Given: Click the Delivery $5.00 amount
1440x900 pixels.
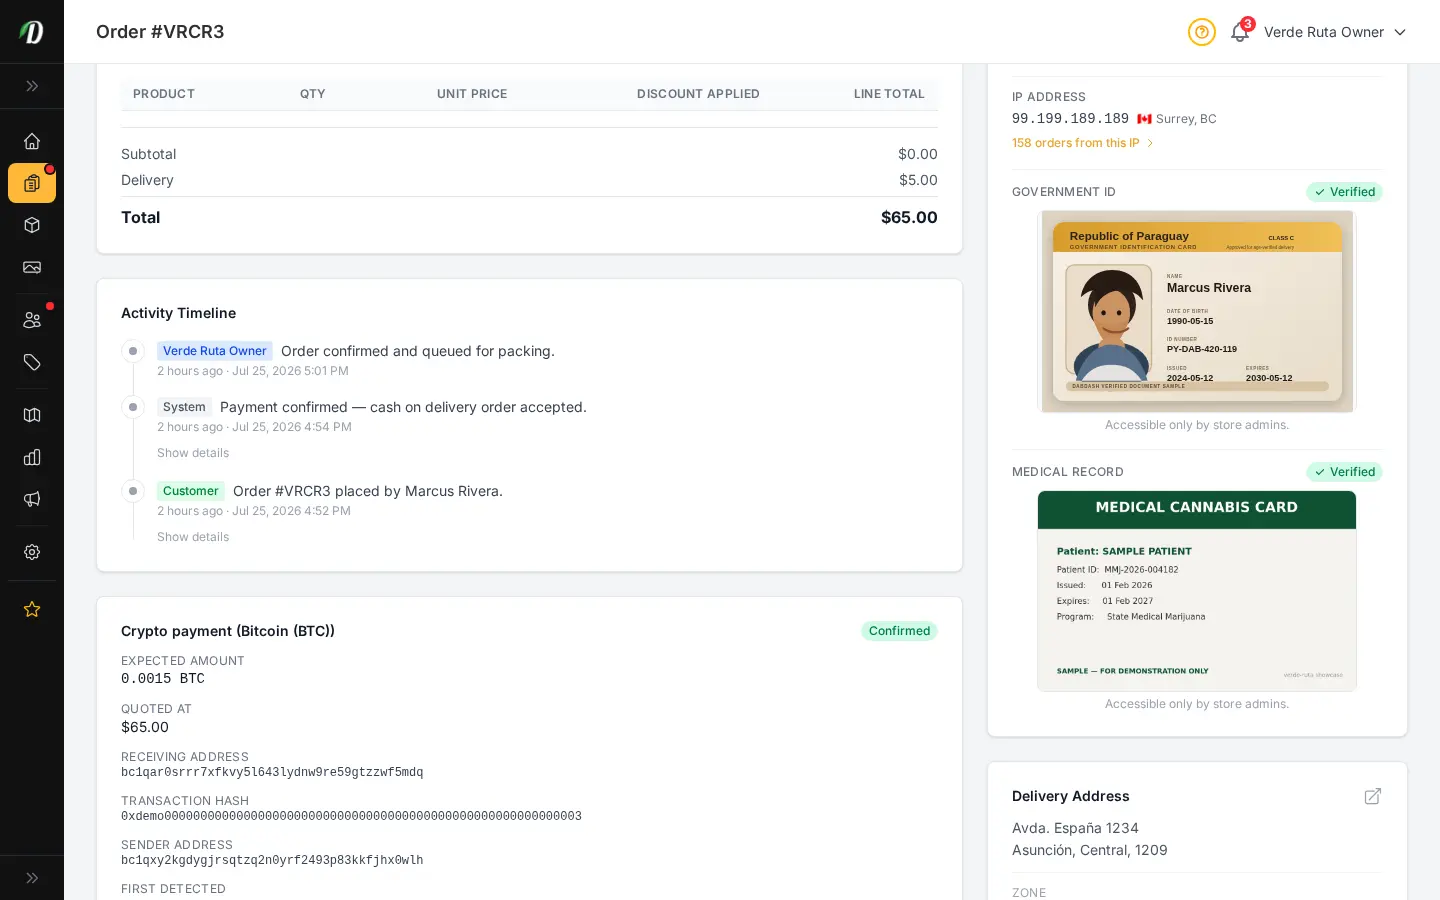Looking at the screenshot, I should 918,180.
